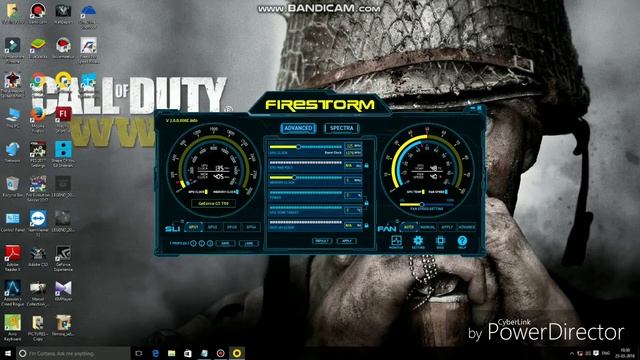This screenshot has height=360, width=640.
Task: Open Firestorm Help question mark icon
Action: click(x=462, y=242)
